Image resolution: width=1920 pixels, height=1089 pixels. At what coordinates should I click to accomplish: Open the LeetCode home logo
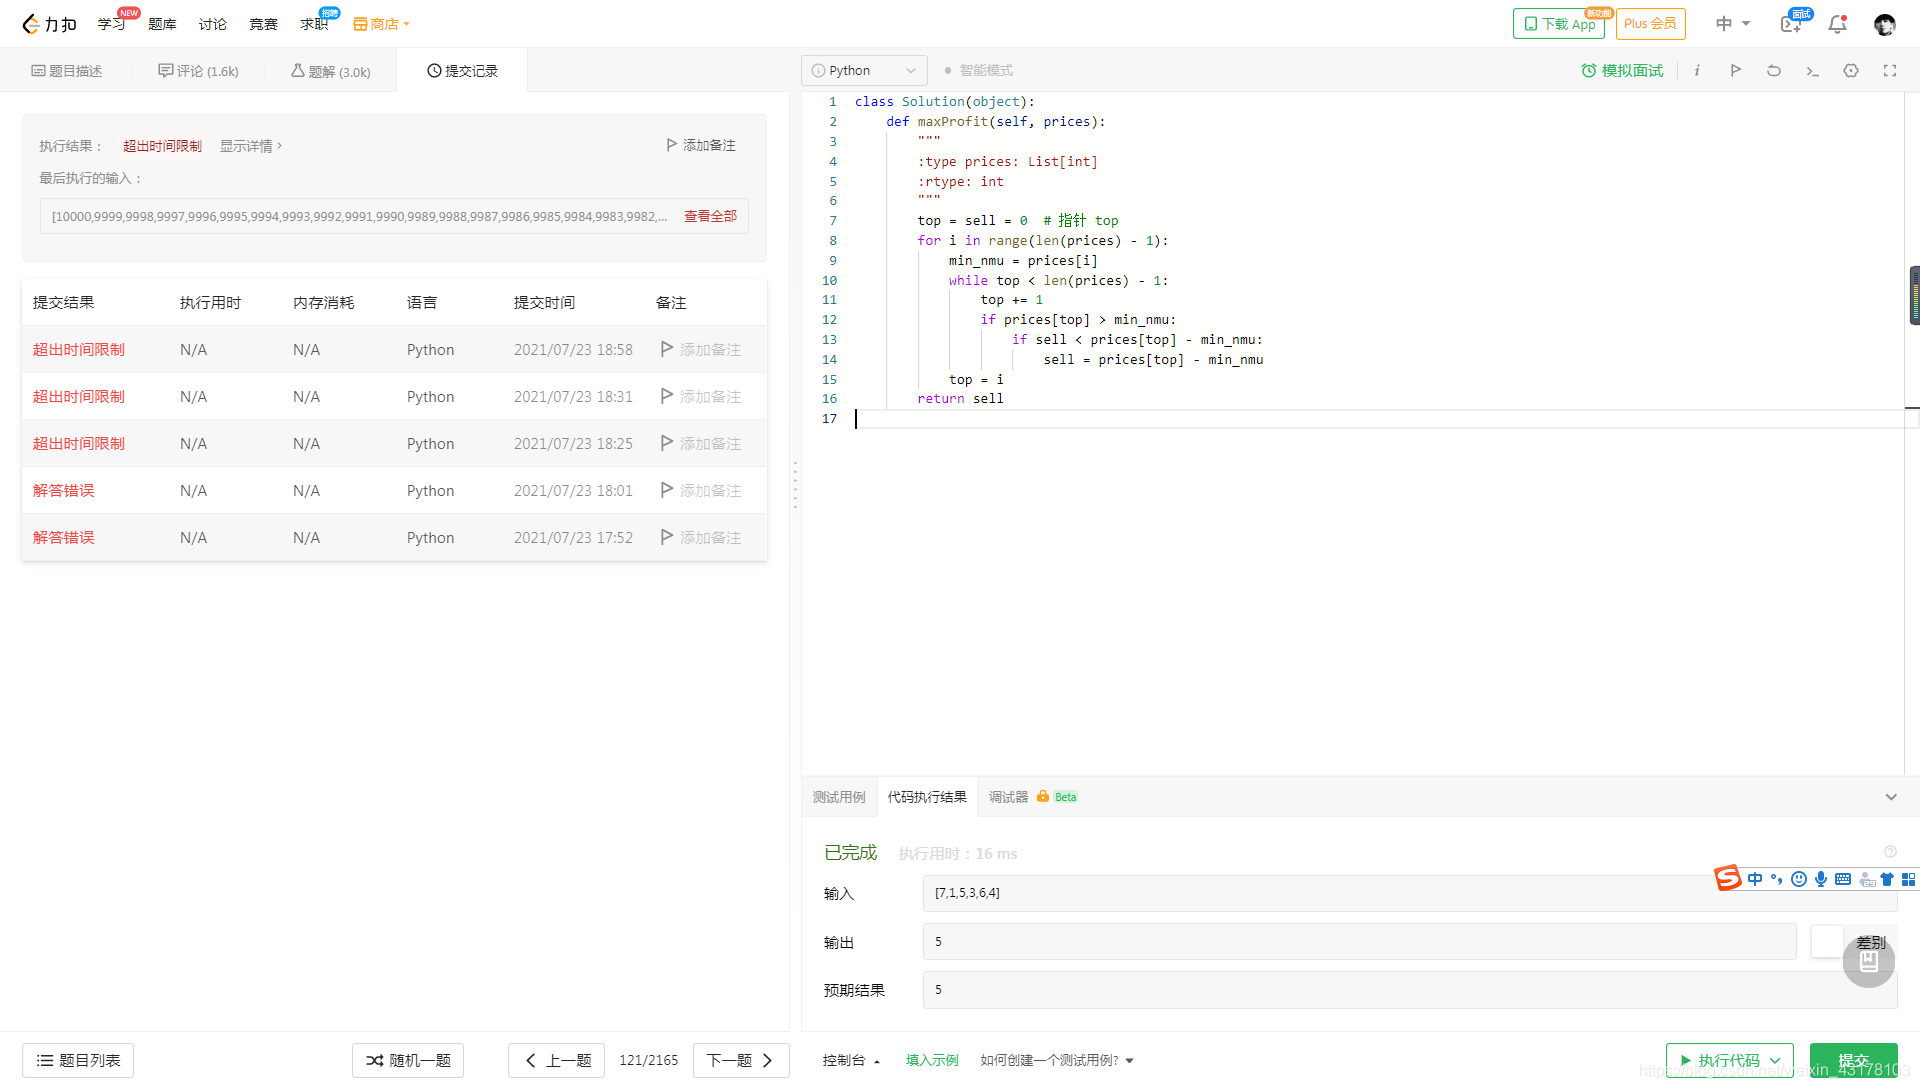tap(49, 24)
